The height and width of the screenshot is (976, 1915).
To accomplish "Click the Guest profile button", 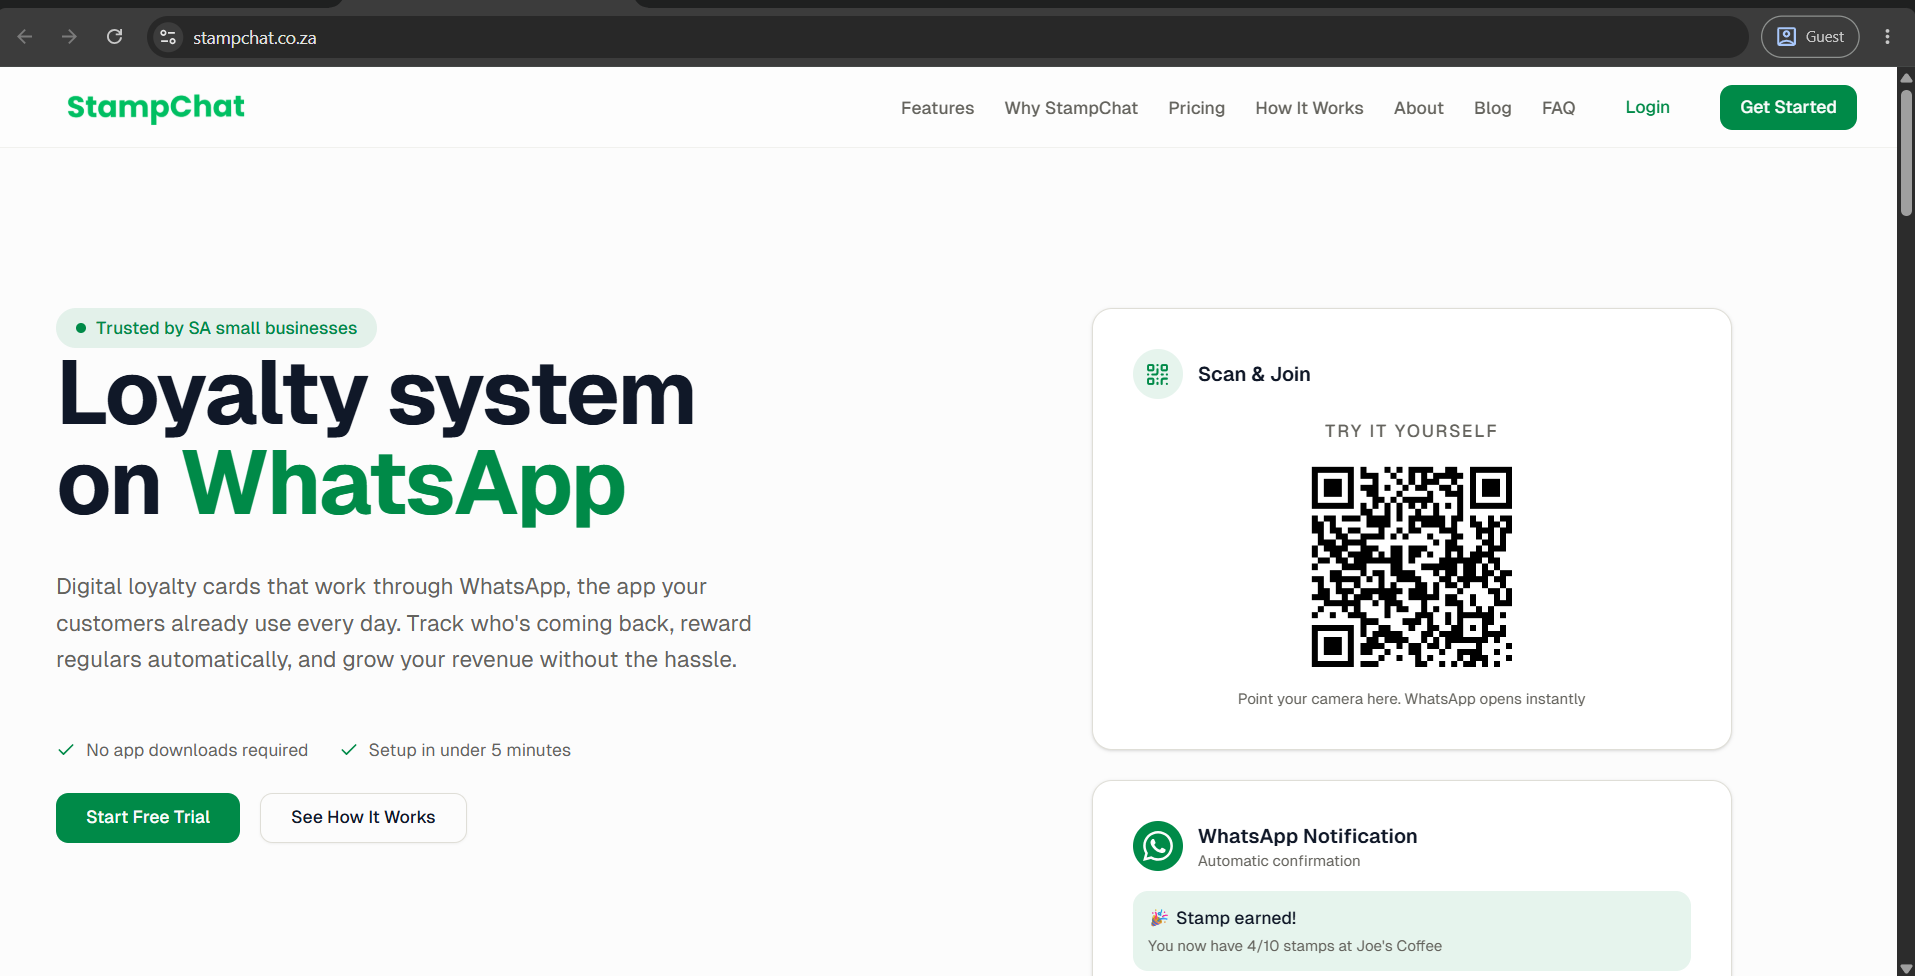I will tap(1809, 37).
